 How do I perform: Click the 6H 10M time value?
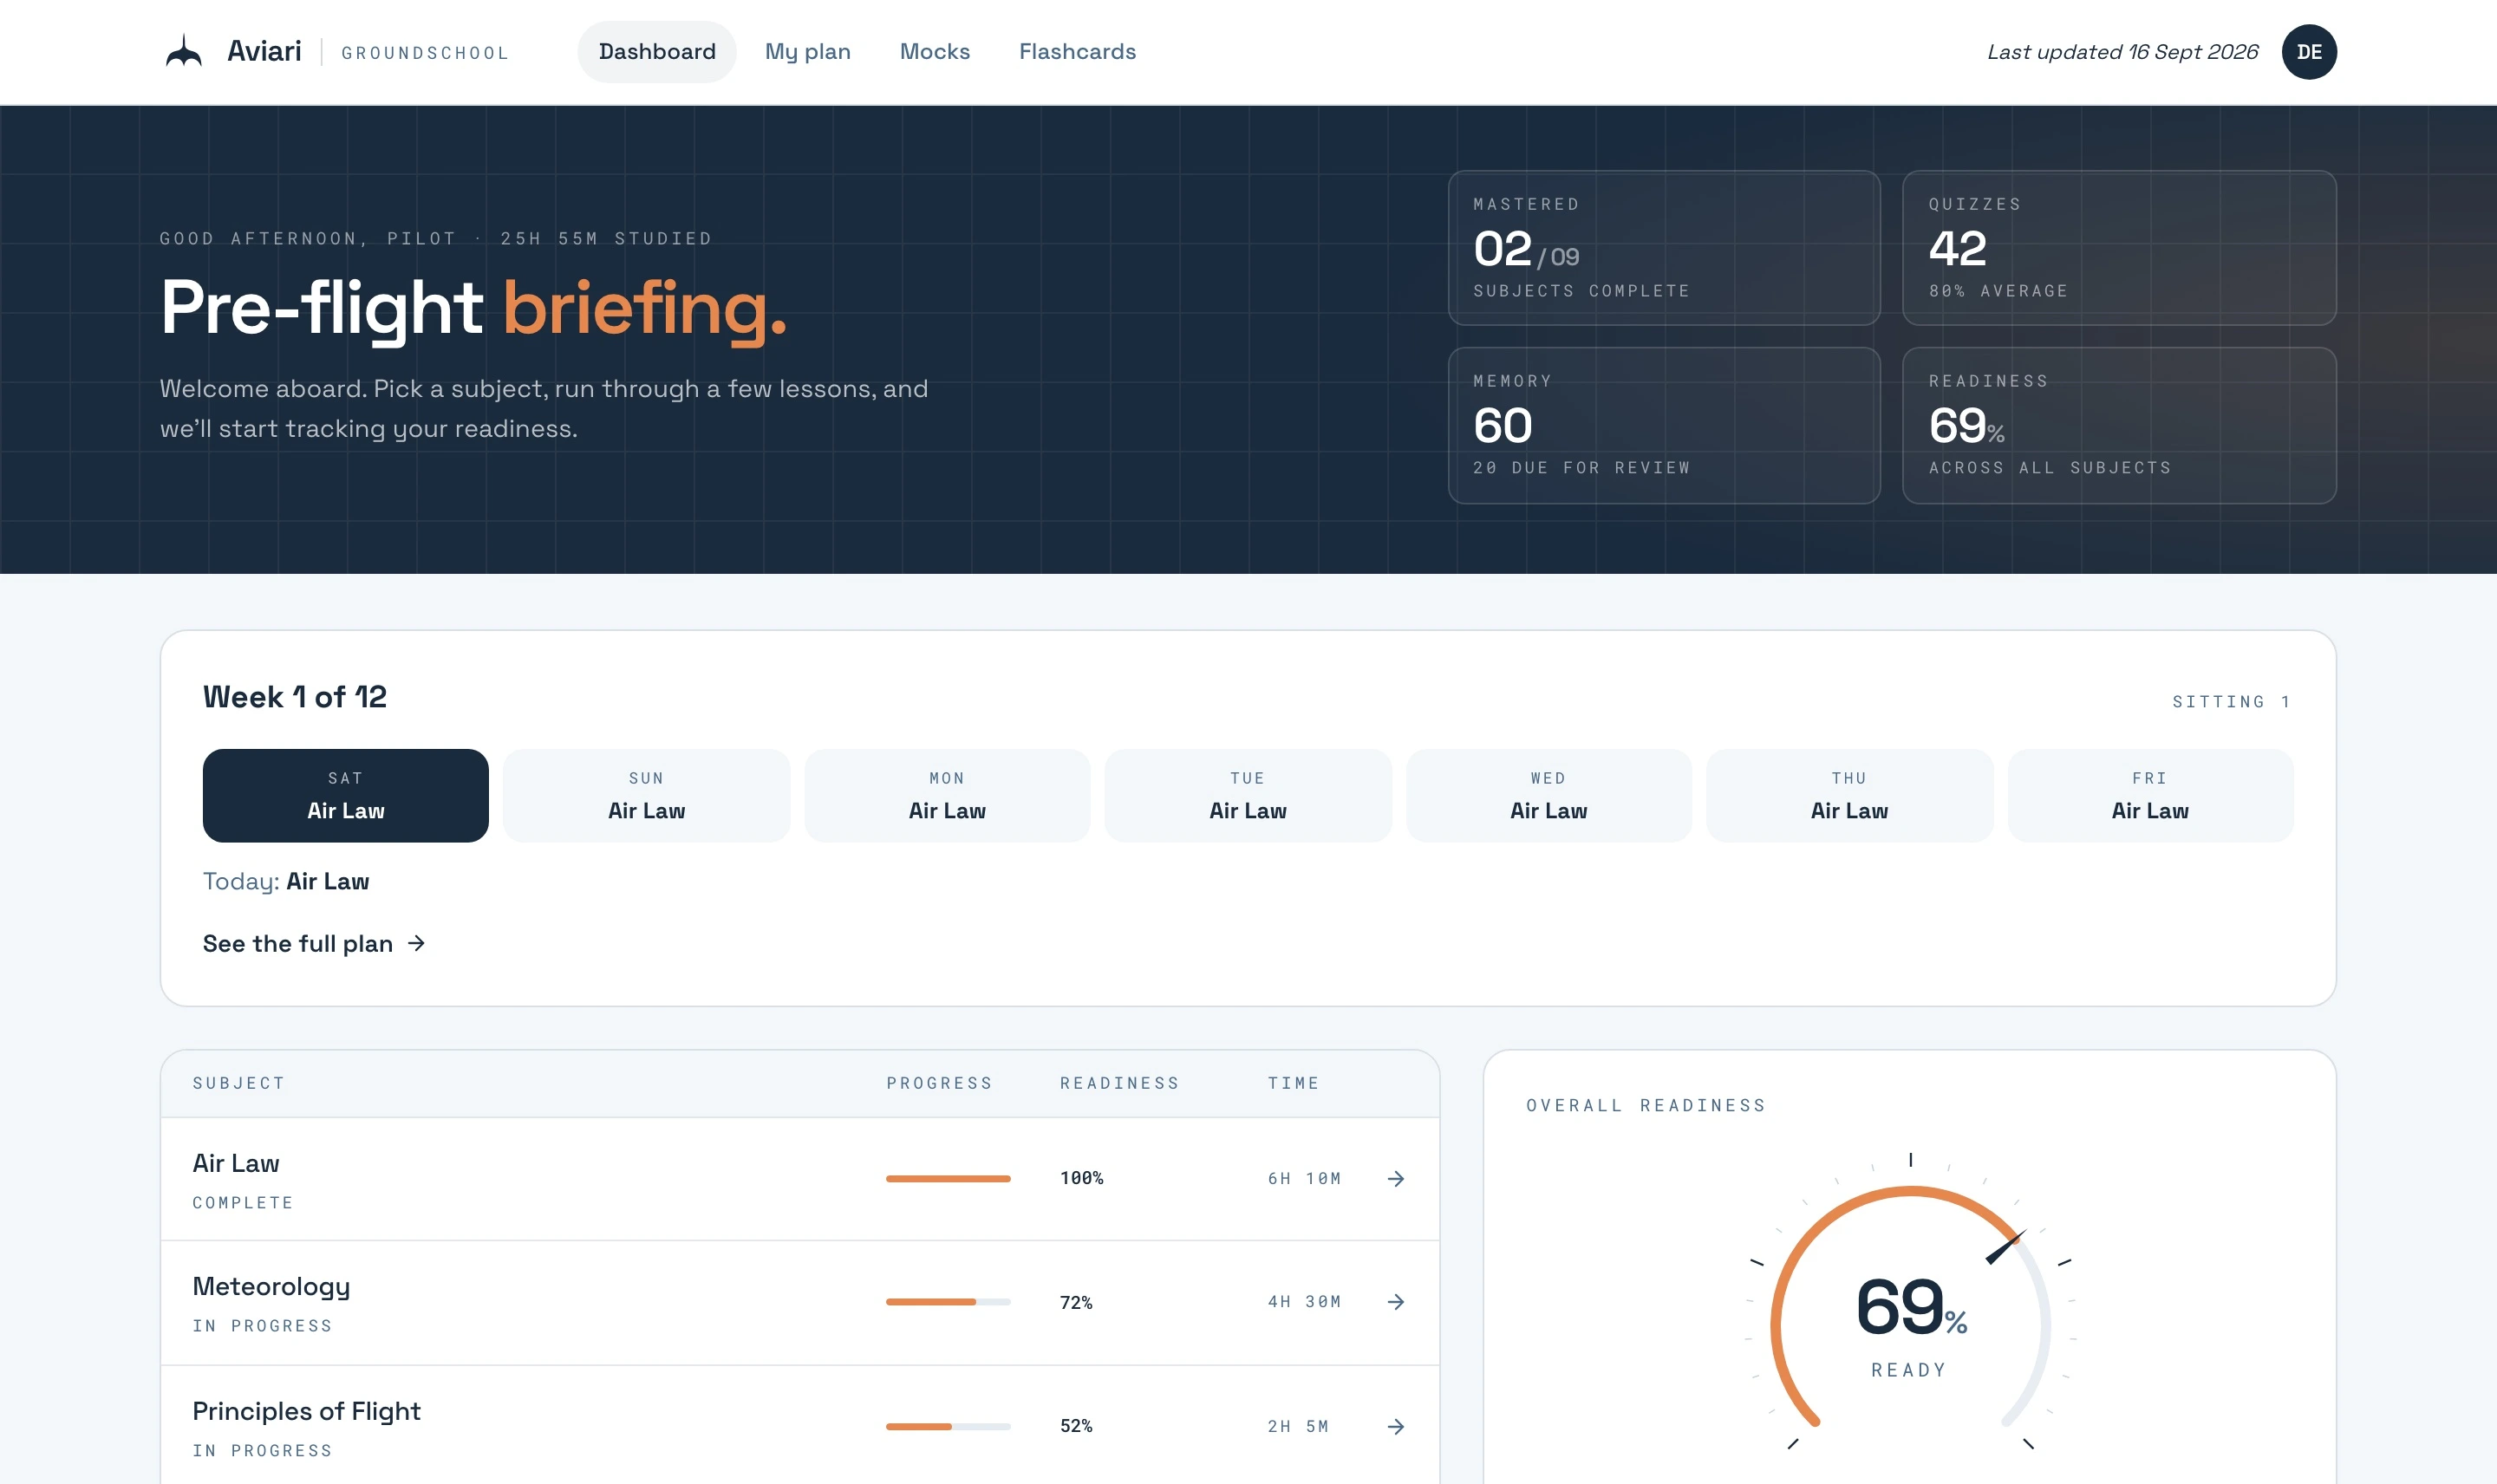coord(1304,1178)
